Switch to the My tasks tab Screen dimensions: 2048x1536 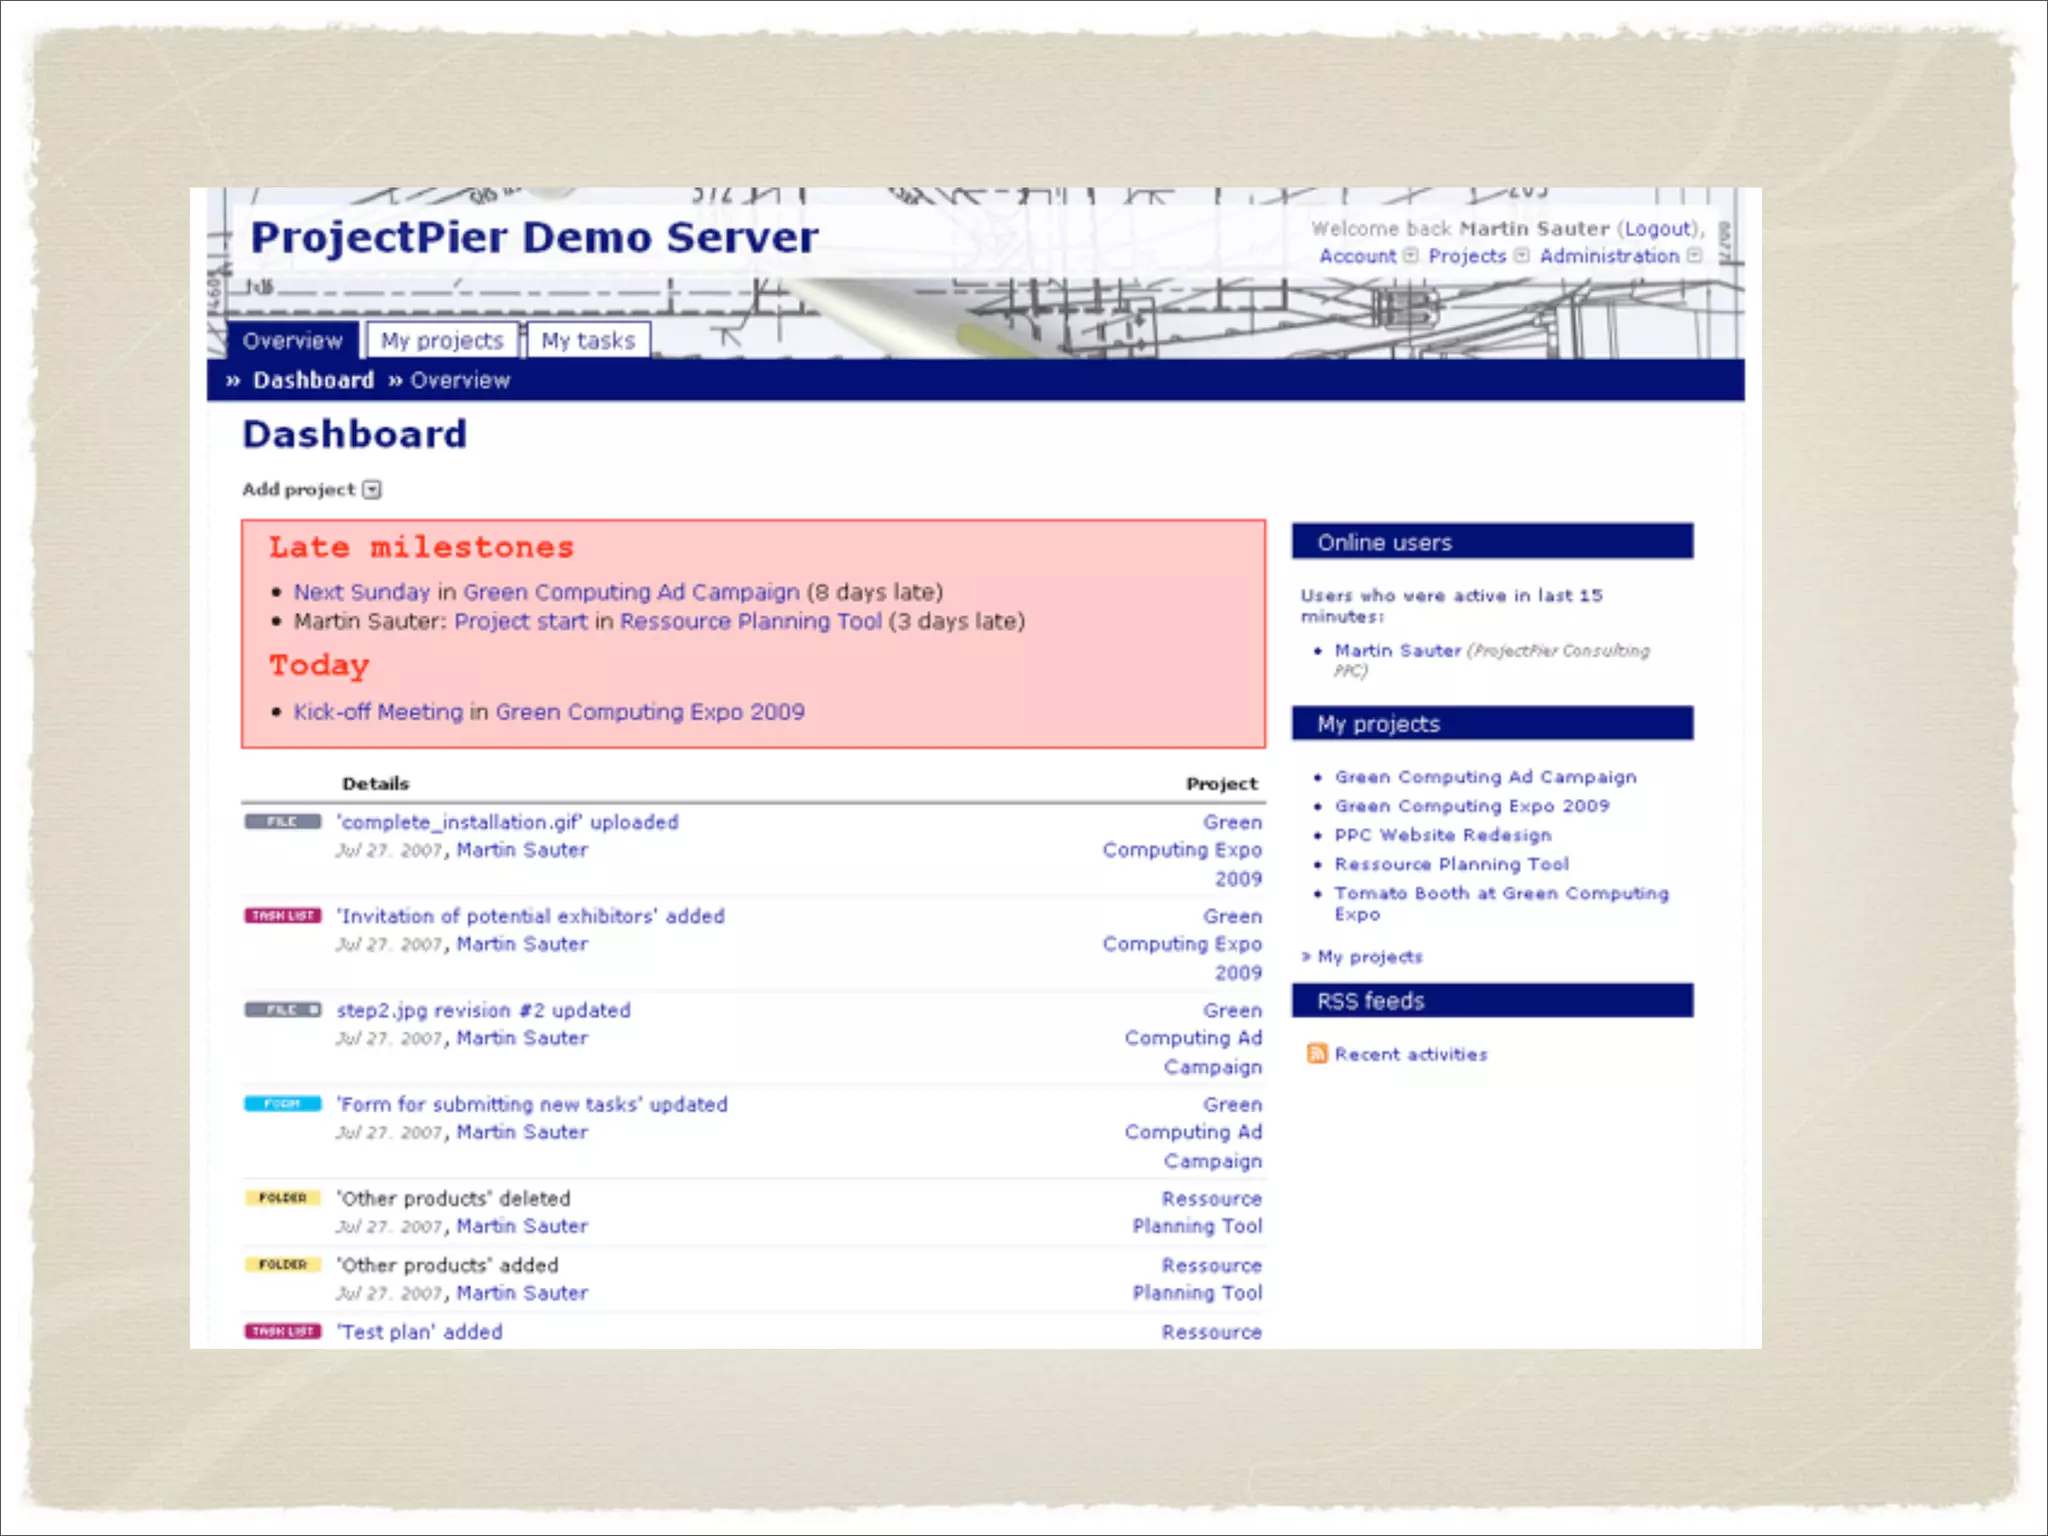point(588,341)
